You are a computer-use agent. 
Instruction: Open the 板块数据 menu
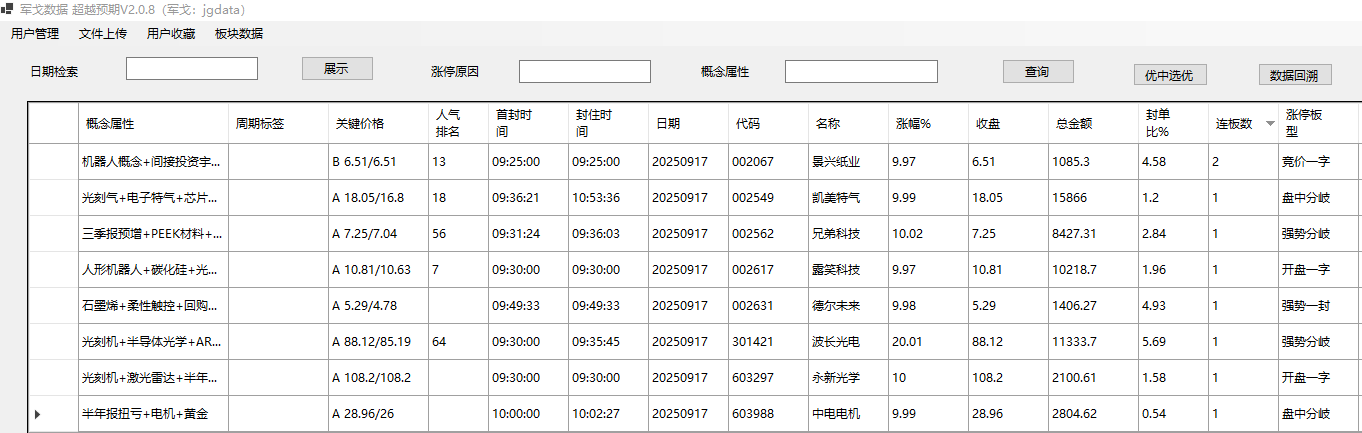239,34
